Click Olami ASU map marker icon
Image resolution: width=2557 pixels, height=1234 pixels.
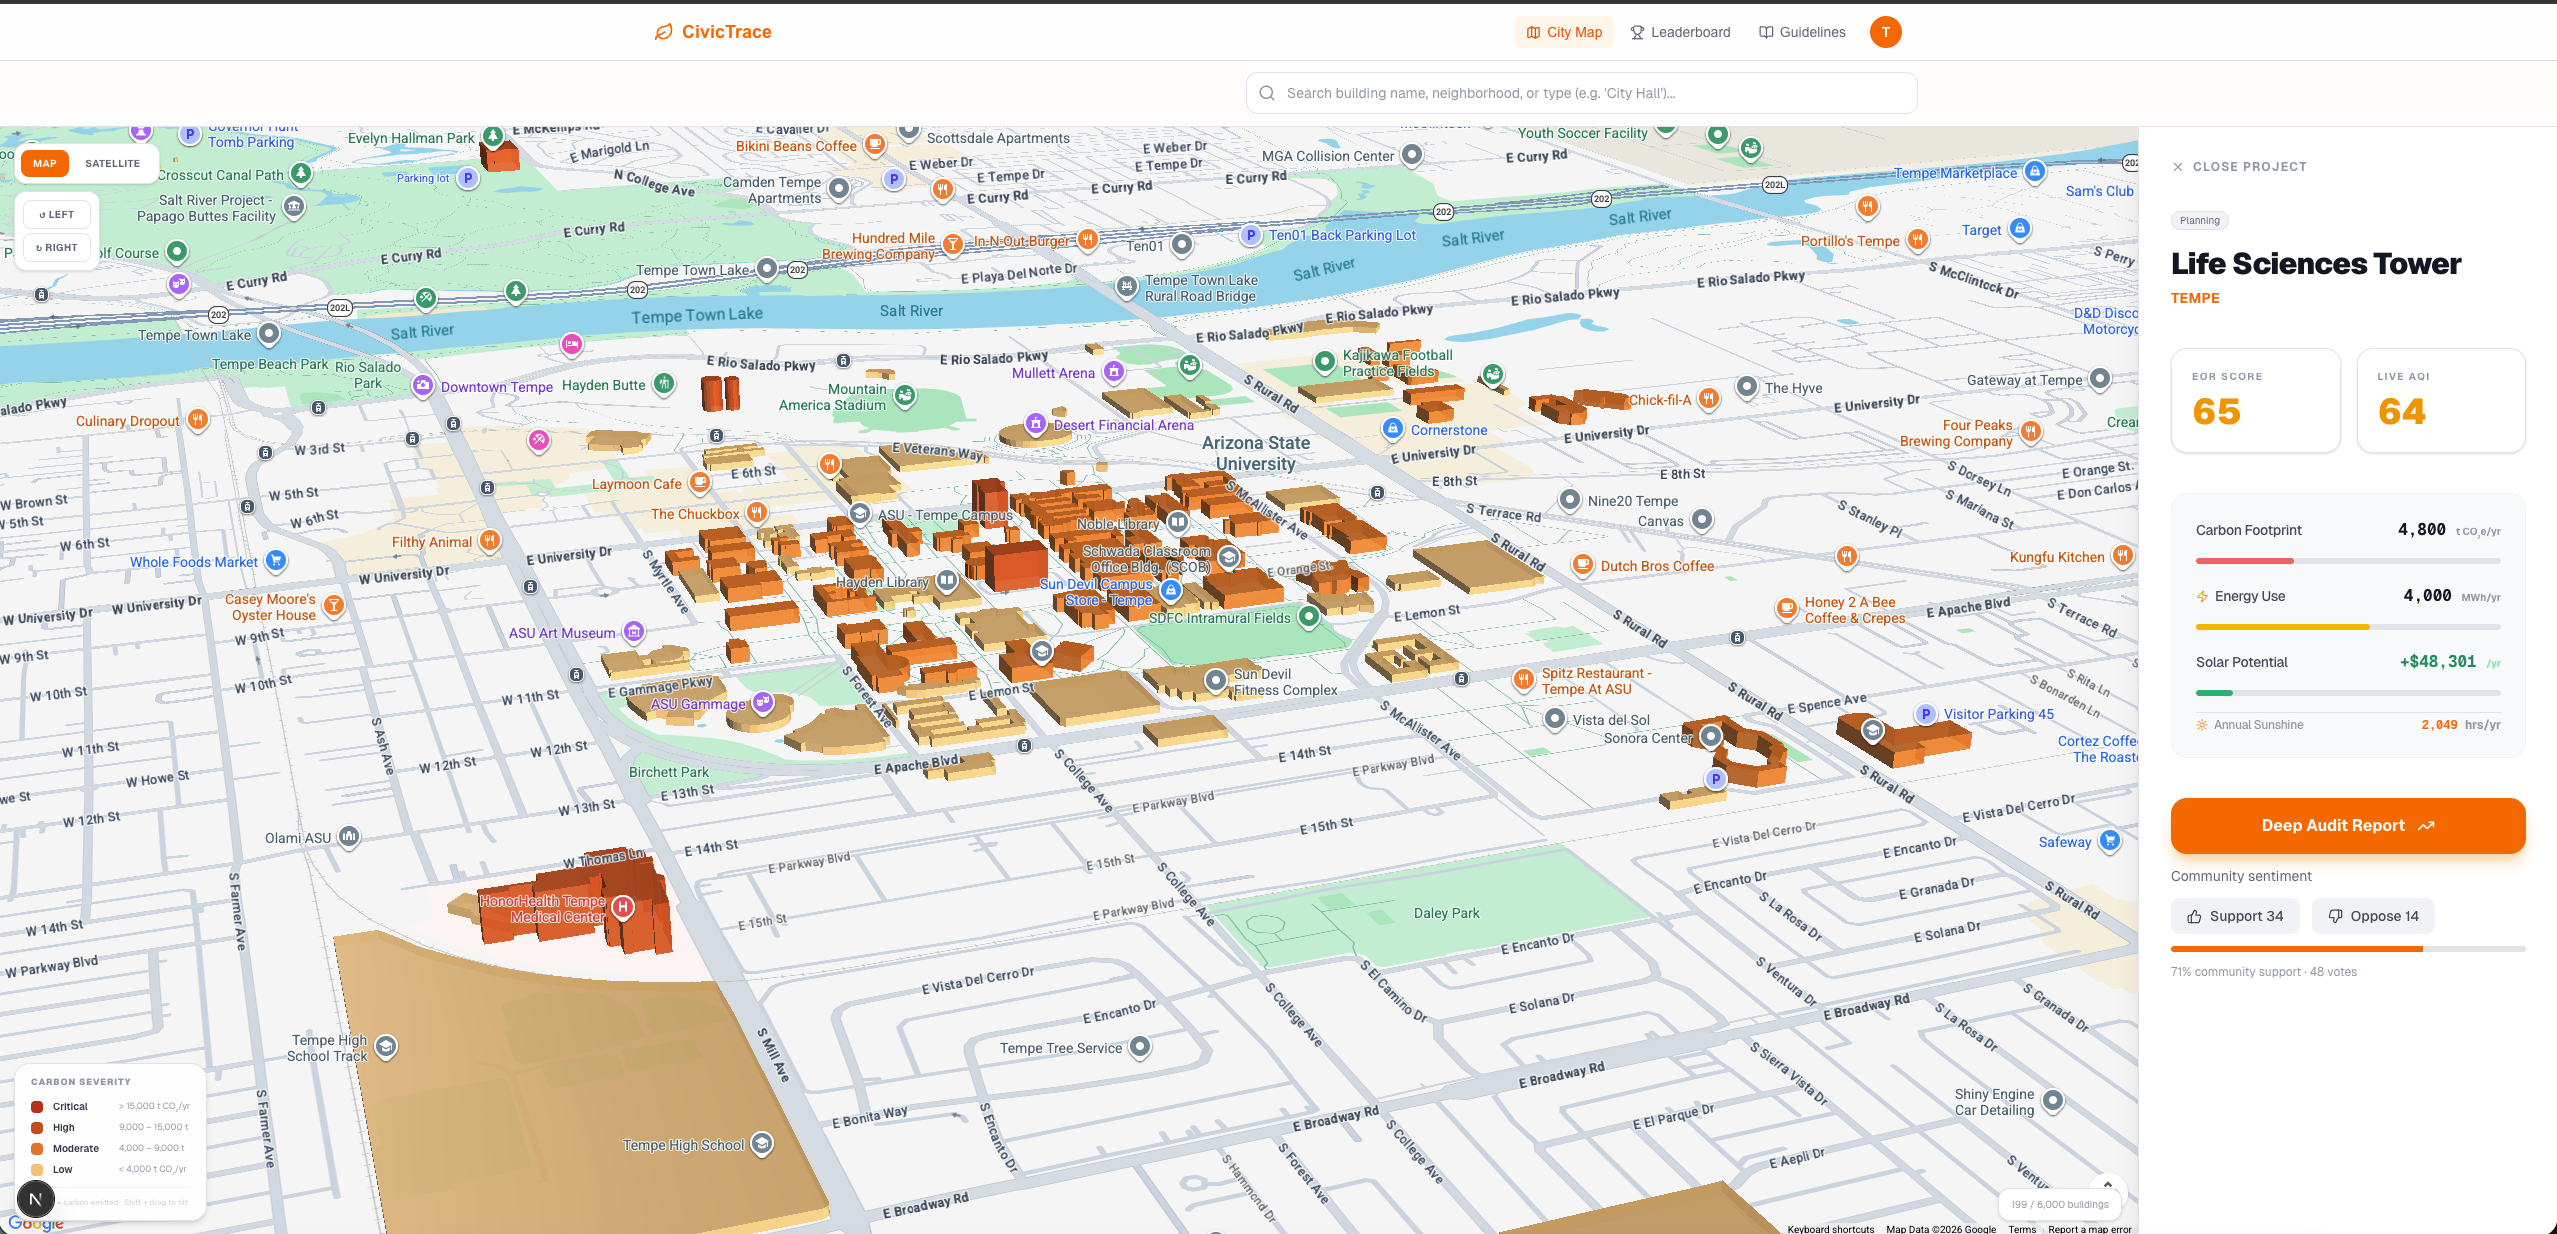click(349, 836)
